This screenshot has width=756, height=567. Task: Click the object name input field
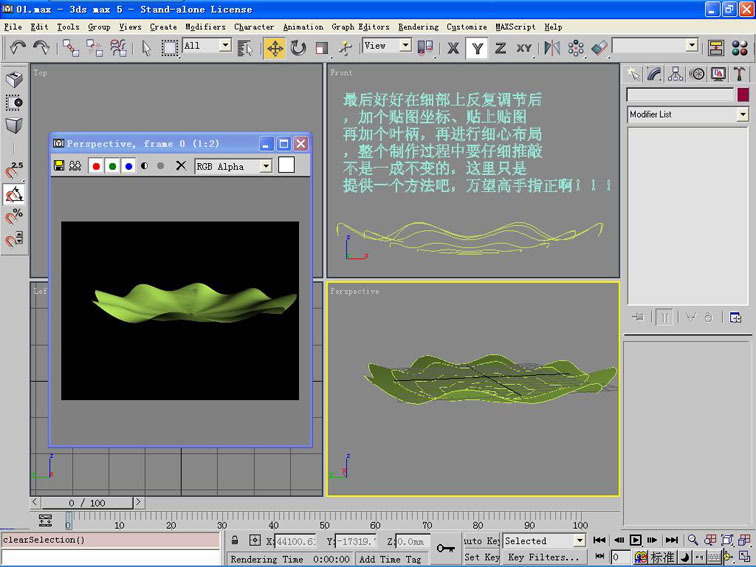680,94
